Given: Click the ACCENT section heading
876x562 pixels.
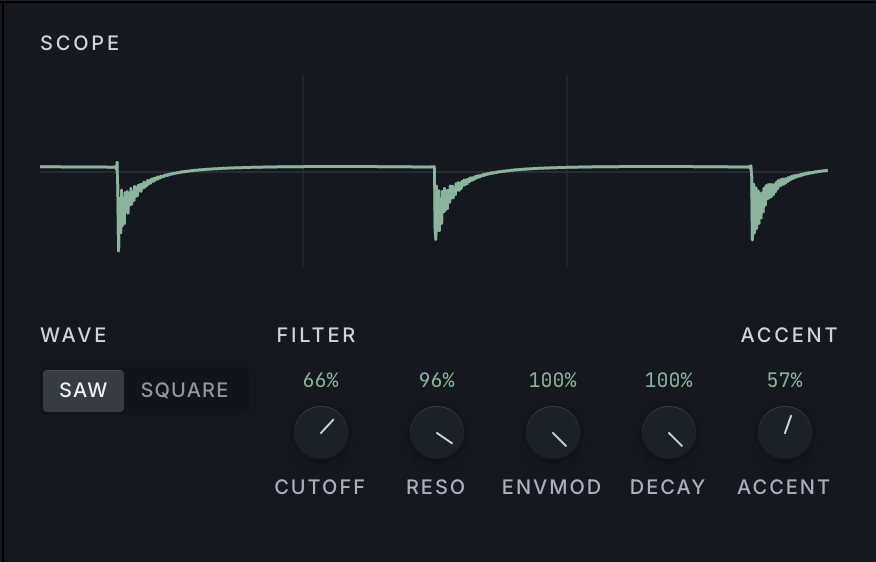Looking at the screenshot, I should [x=789, y=335].
